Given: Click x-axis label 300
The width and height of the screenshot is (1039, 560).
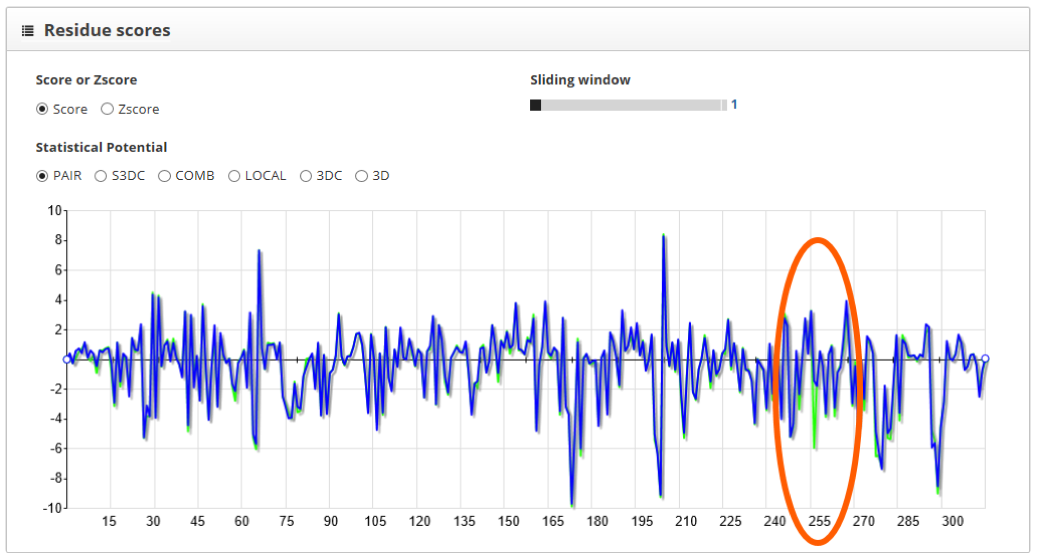Looking at the screenshot, I should (952, 521).
